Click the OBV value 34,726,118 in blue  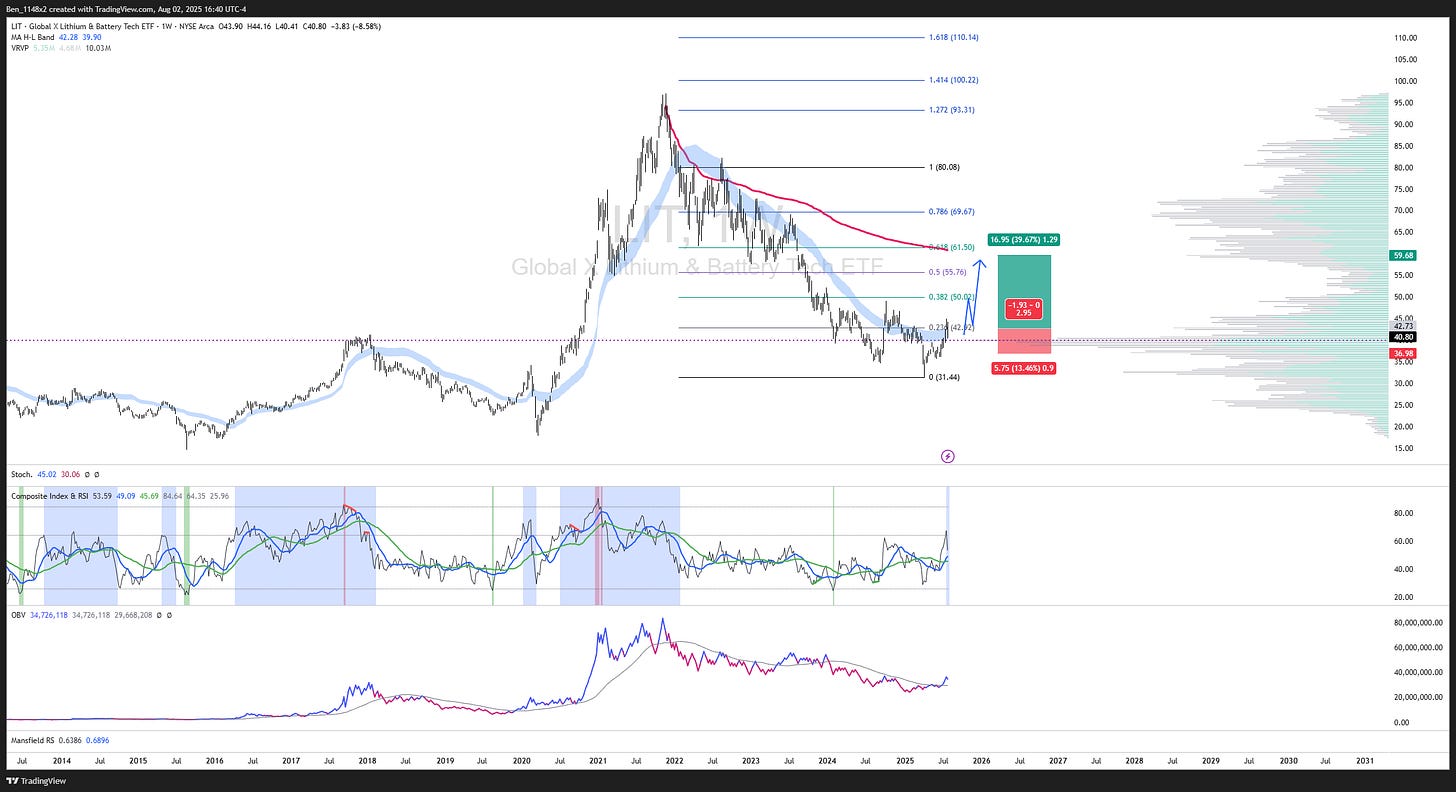click(x=47, y=615)
